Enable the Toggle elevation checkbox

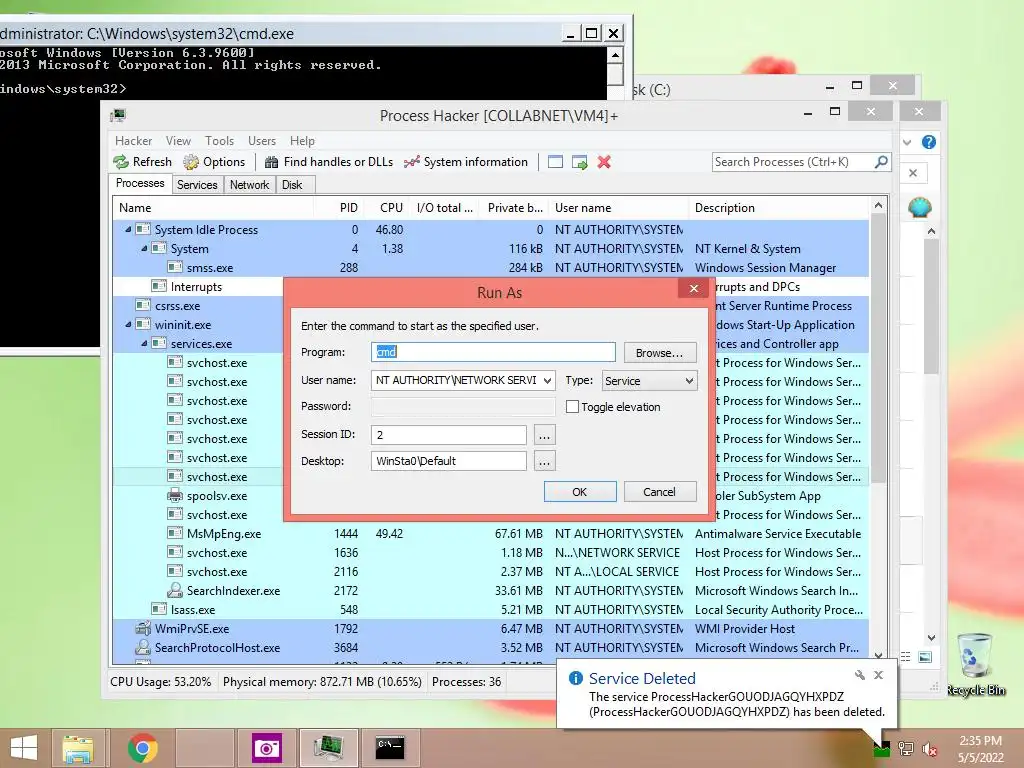tap(572, 406)
